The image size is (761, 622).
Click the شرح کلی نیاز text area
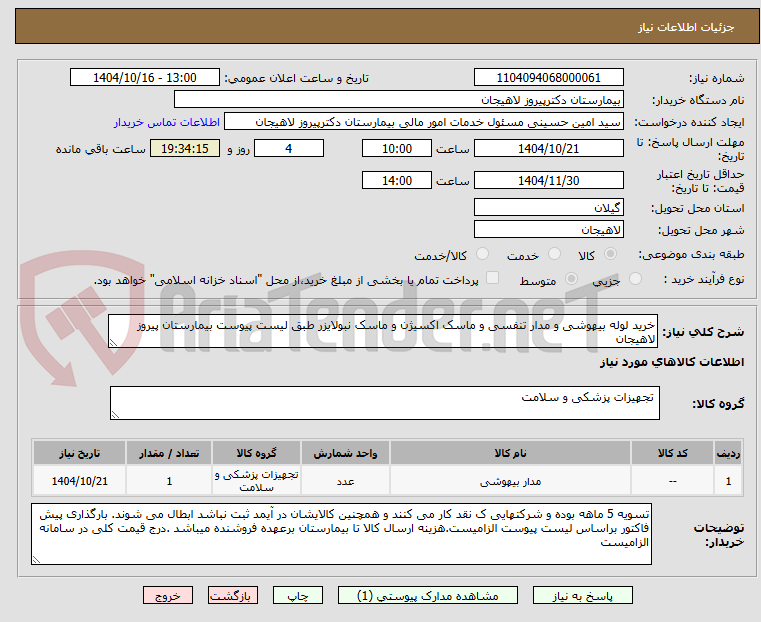point(383,331)
